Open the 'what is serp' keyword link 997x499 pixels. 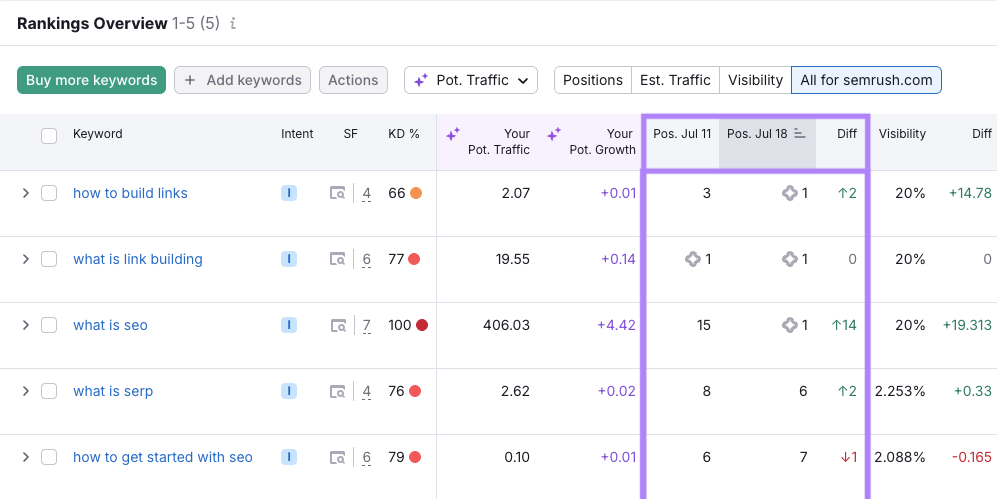click(113, 391)
